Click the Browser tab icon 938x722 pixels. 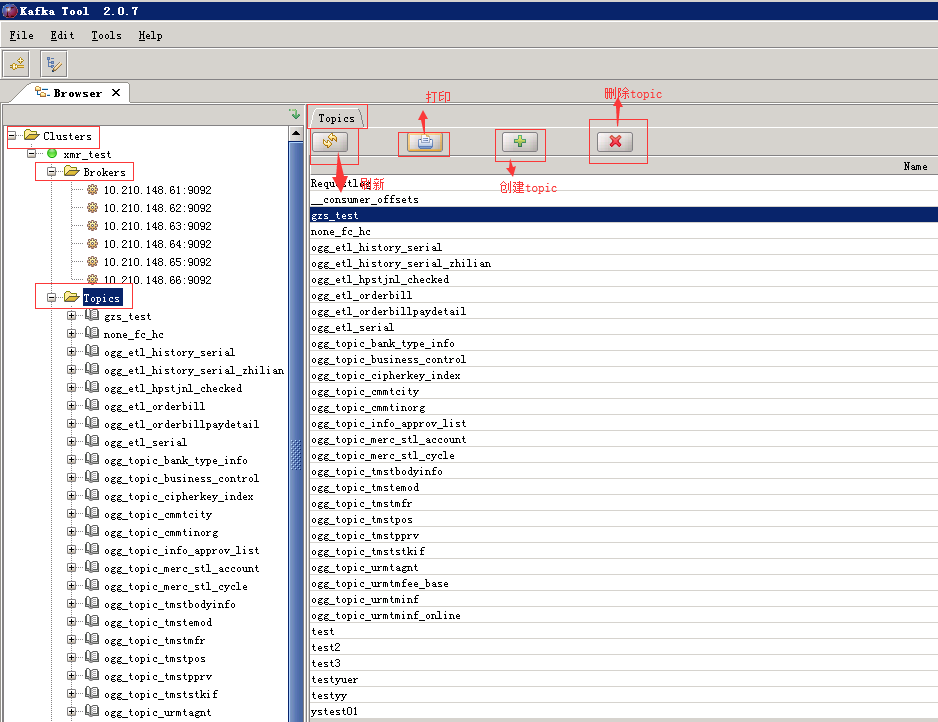point(41,92)
